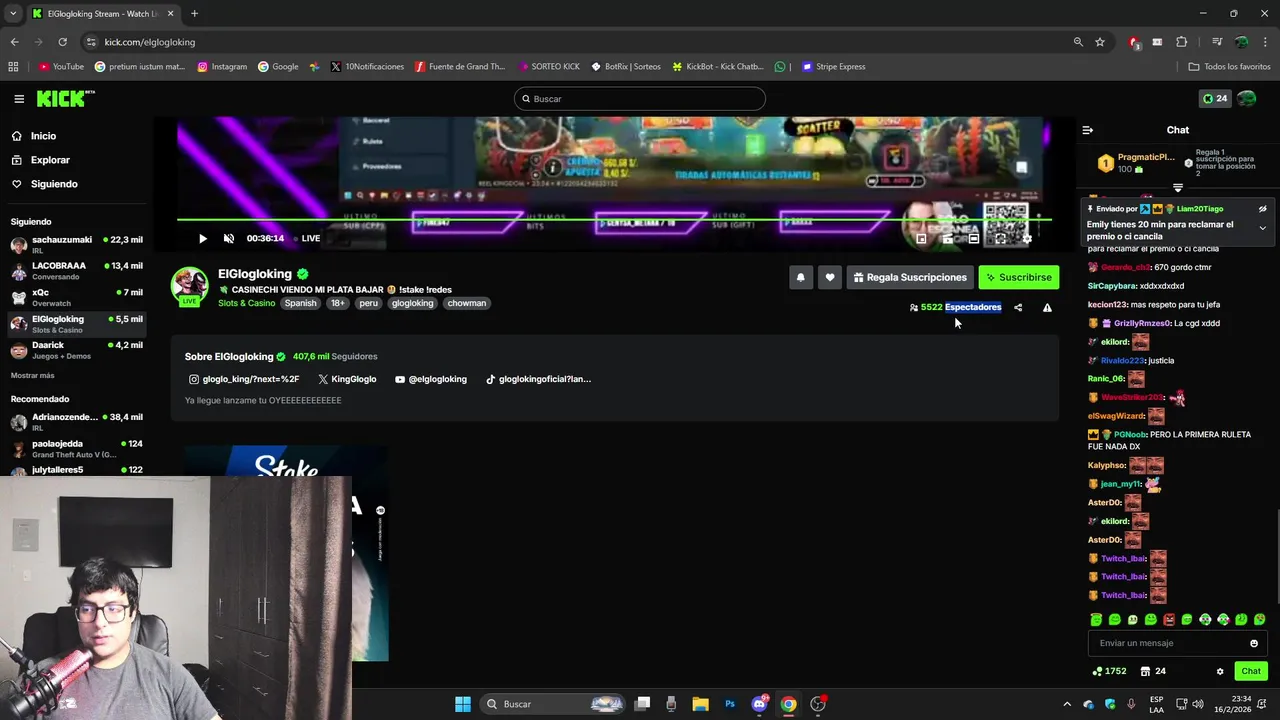Open the Kick balance 24 badge

click(1216, 99)
